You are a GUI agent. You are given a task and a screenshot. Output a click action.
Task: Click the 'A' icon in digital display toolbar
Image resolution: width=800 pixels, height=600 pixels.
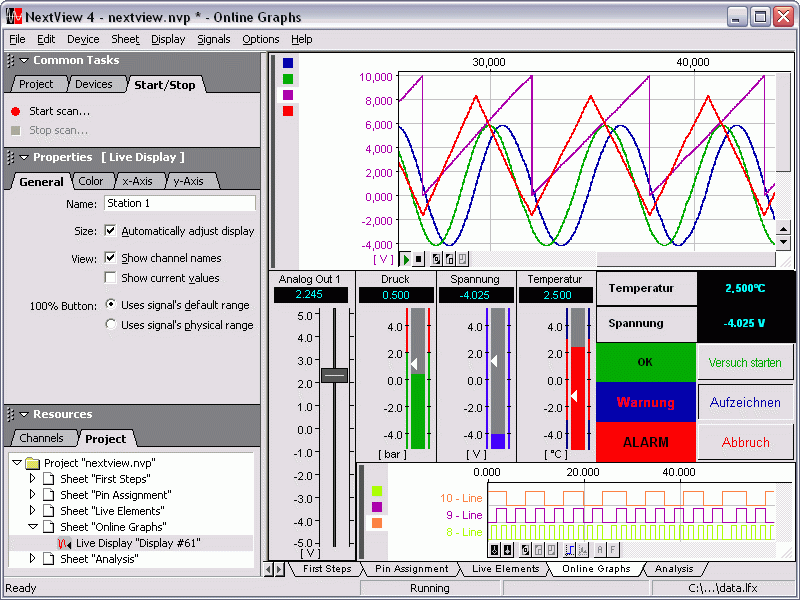599,549
